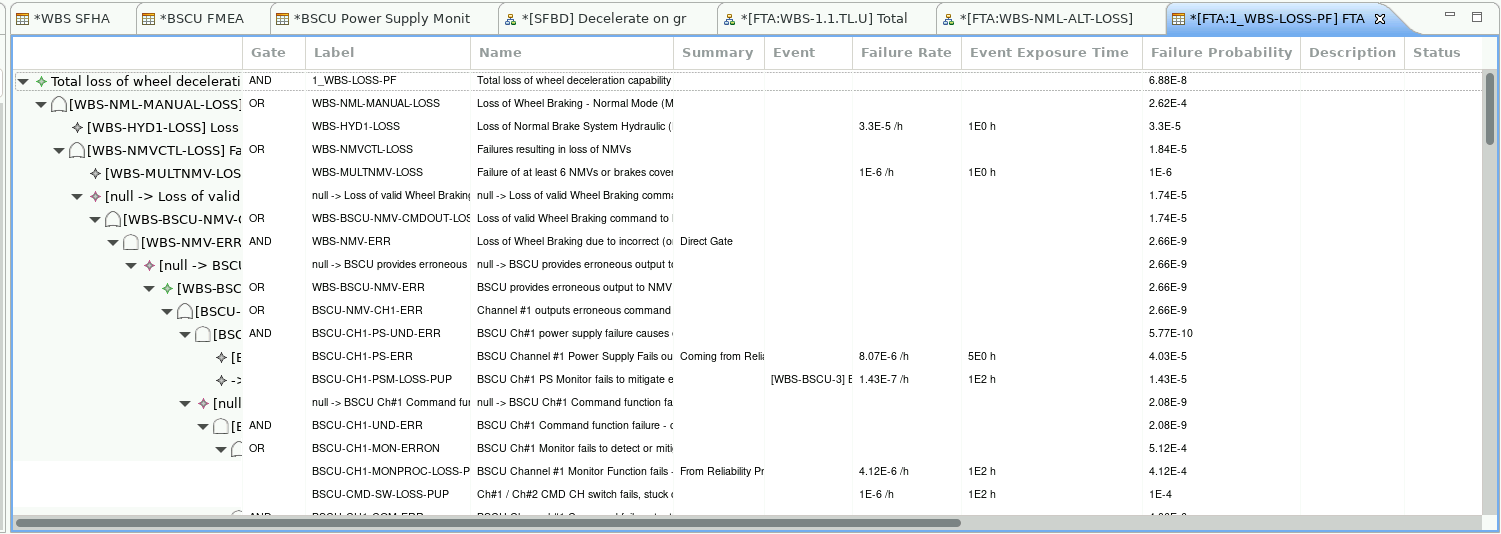Click gate icon of WBS-BSCU-NMV-CMDOUT-LOSS node

(x=113, y=219)
